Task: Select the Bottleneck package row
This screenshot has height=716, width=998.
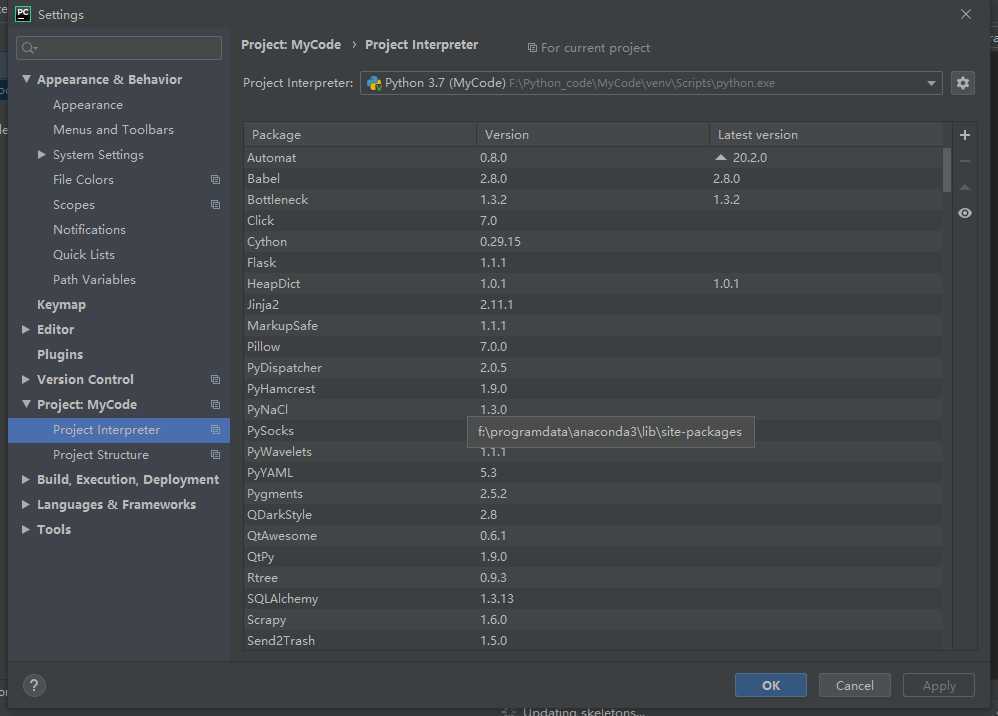Action: click(x=593, y=199)
